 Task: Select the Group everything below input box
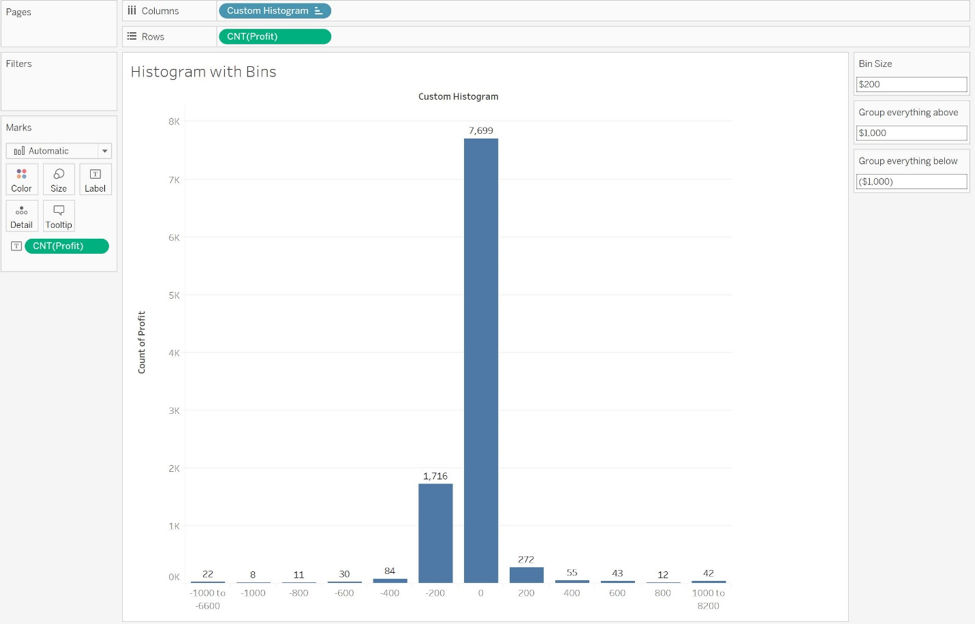click(911, 181)
